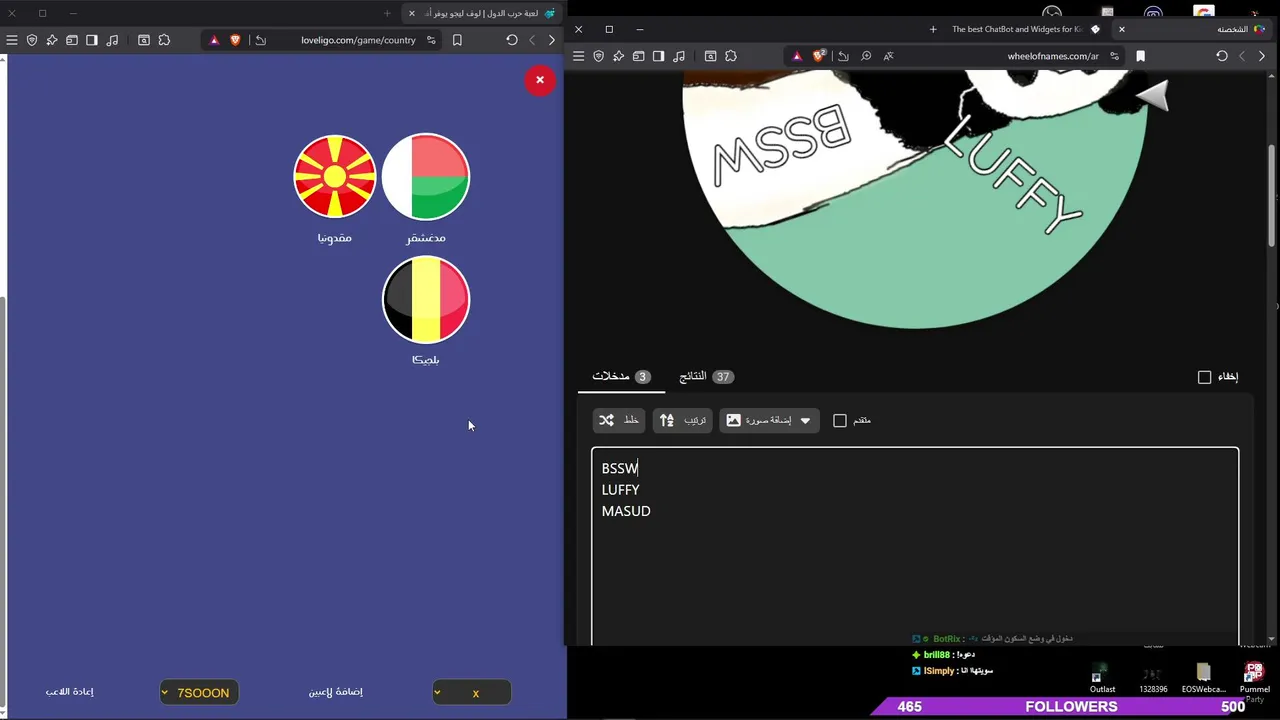The width and height of the screenshot is (1280, 720).
Task: Select the Madagascar flag
Action: tap(426, 177)
